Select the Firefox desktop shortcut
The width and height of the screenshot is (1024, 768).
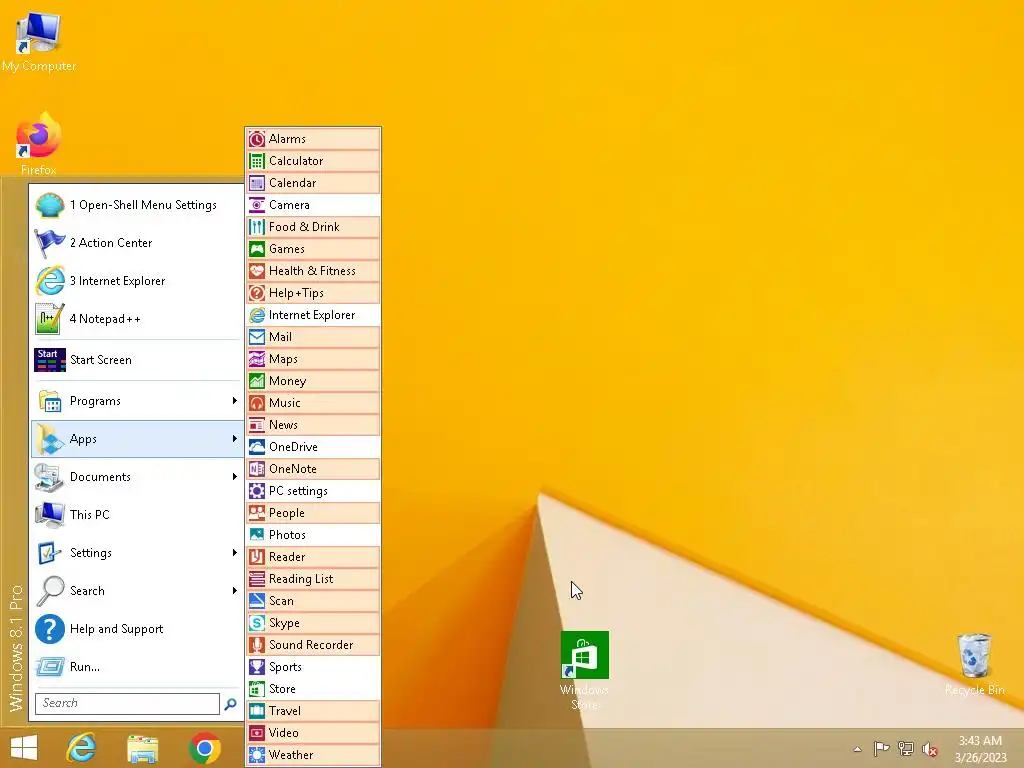point(39,144)
